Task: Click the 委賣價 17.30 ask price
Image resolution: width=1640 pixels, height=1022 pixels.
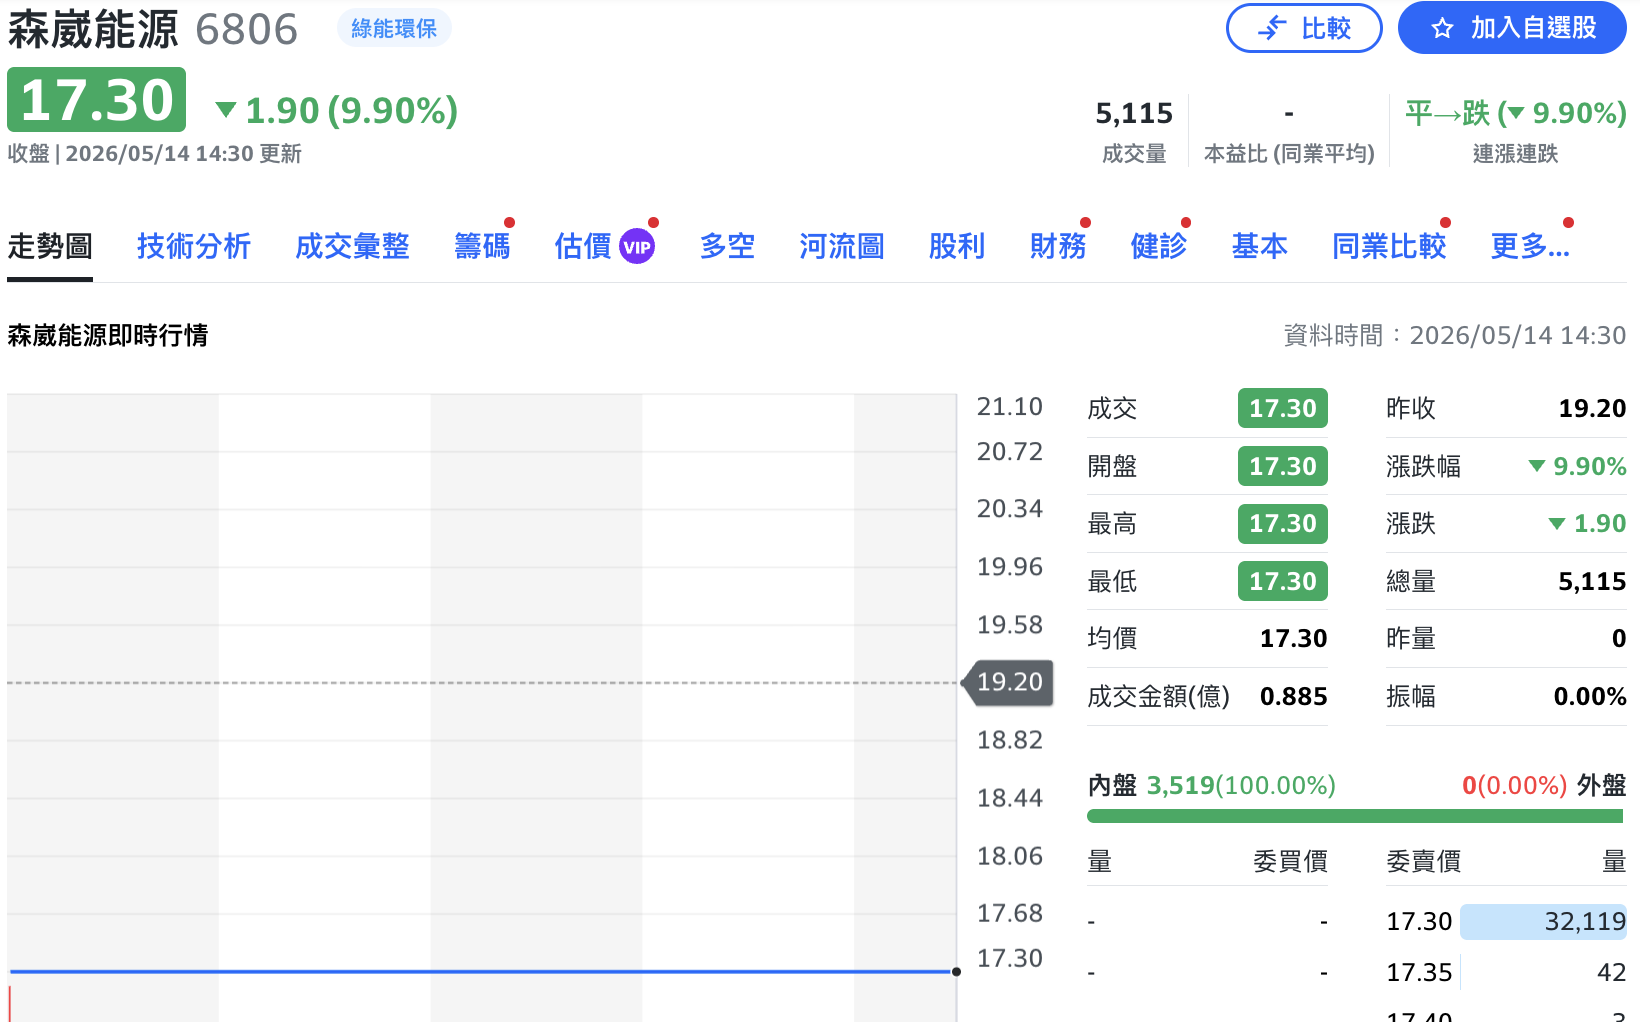Action: [1419, 922]
